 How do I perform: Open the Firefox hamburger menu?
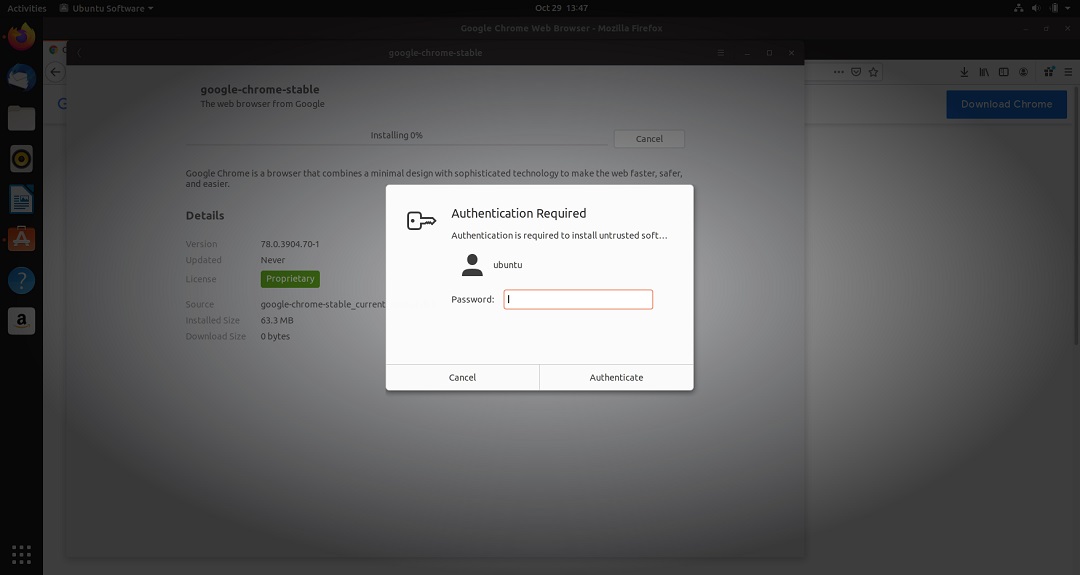coord(1068,72)
